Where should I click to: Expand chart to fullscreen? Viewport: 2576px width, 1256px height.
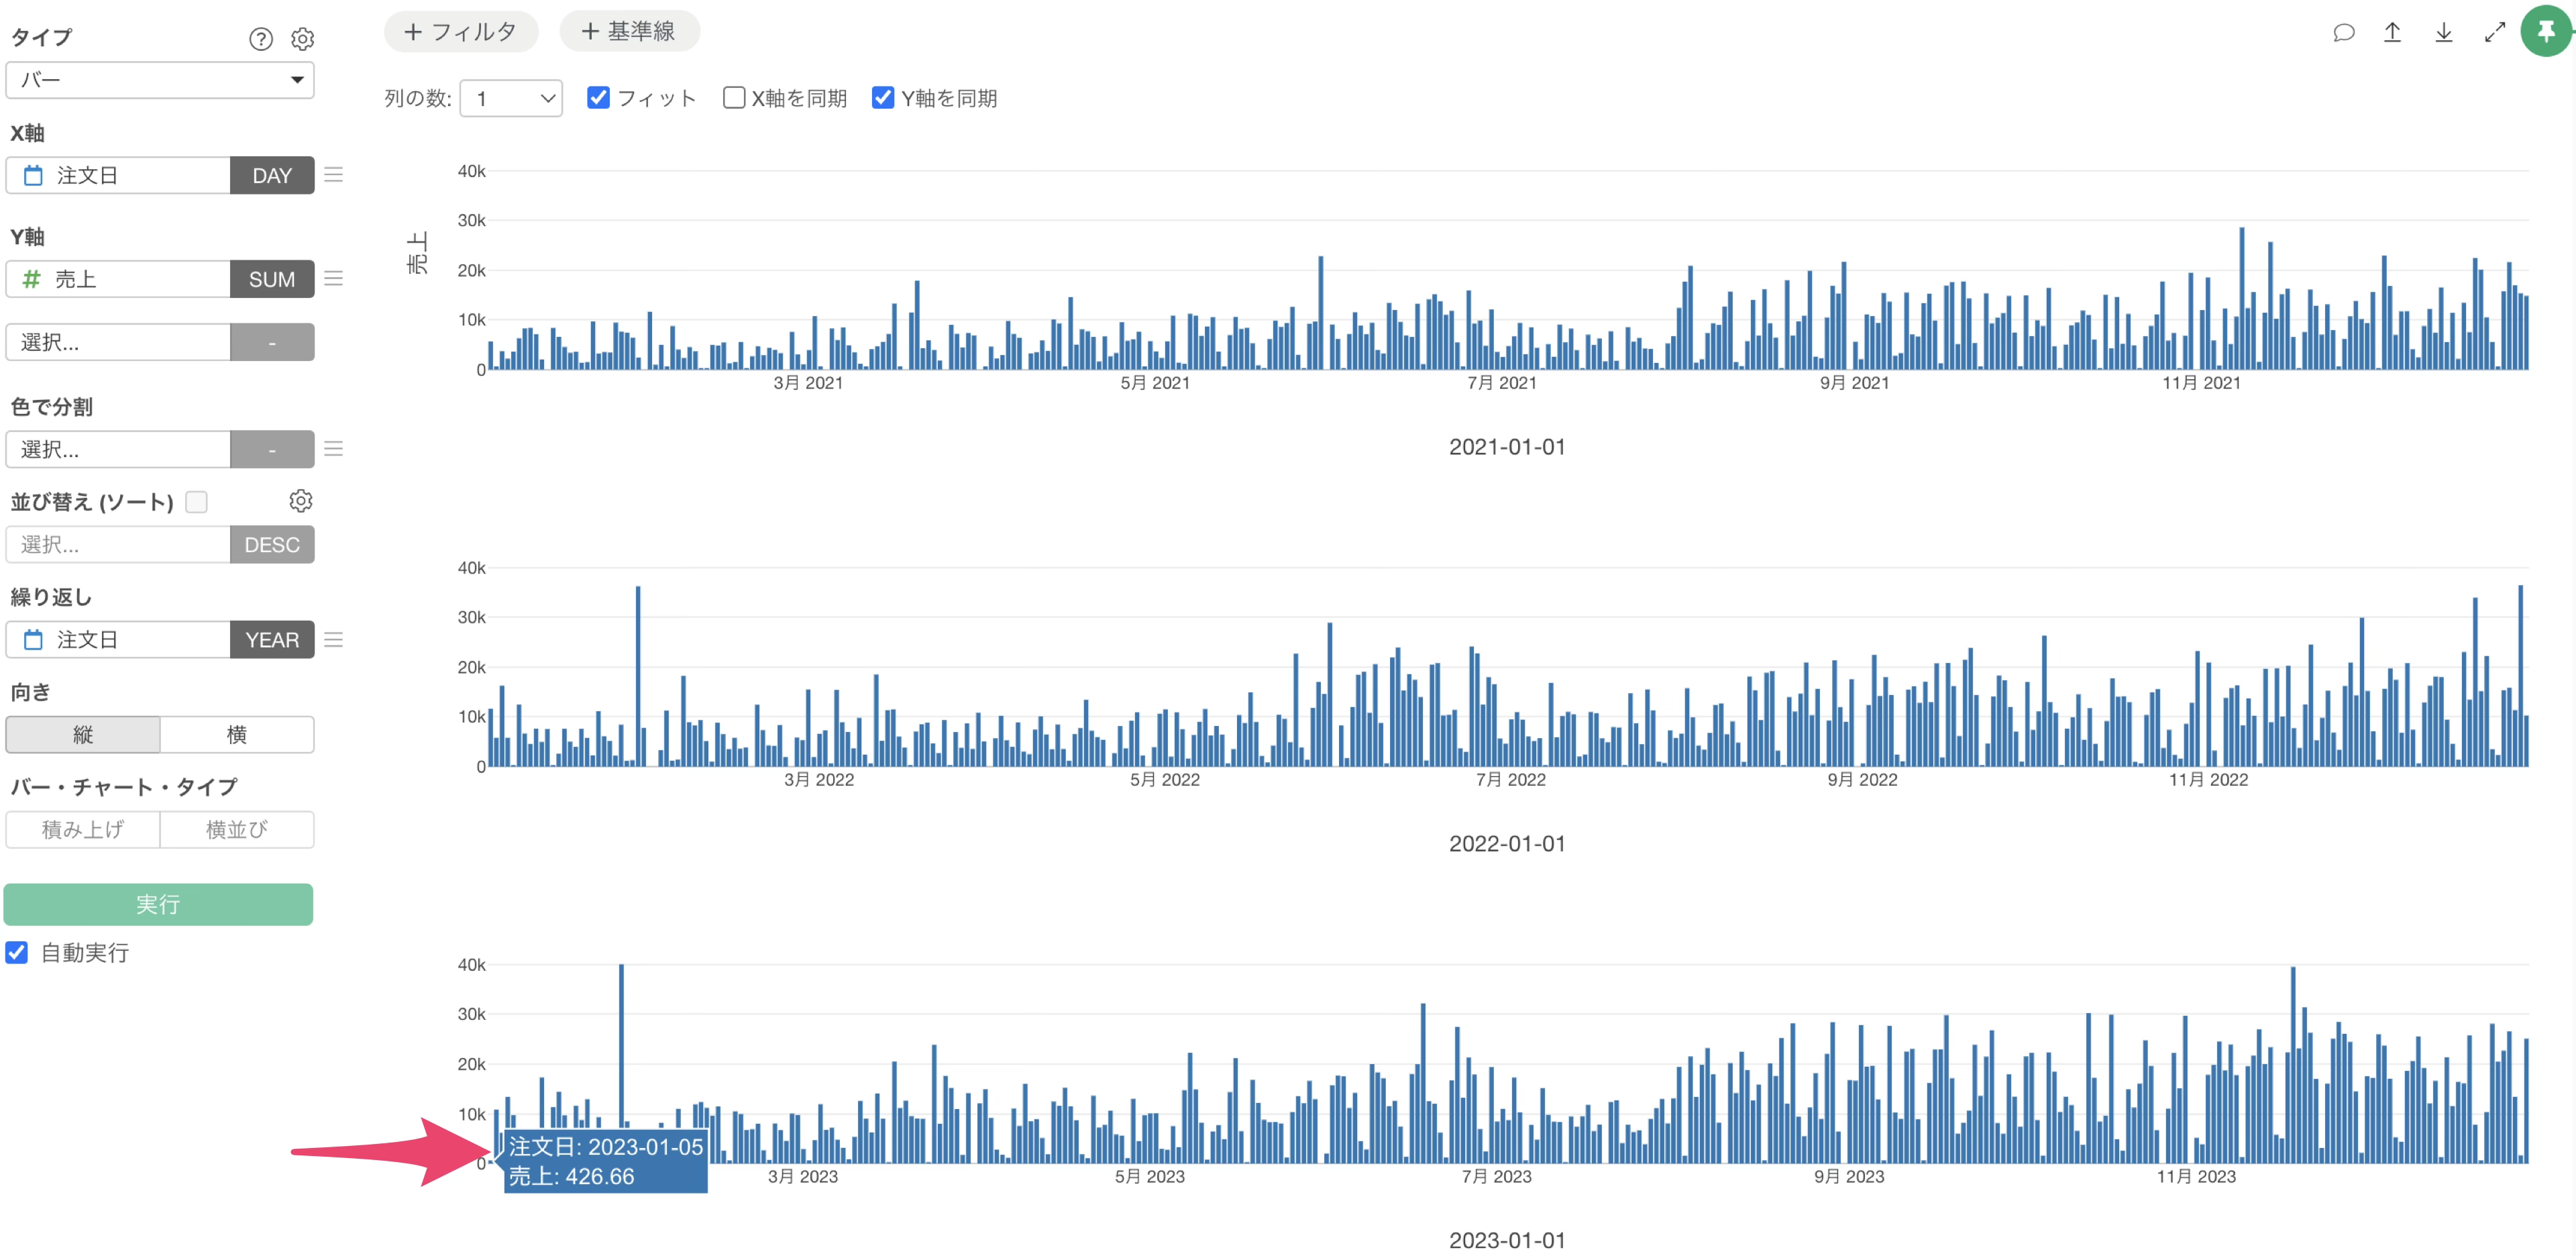(x=2494, y=32)
